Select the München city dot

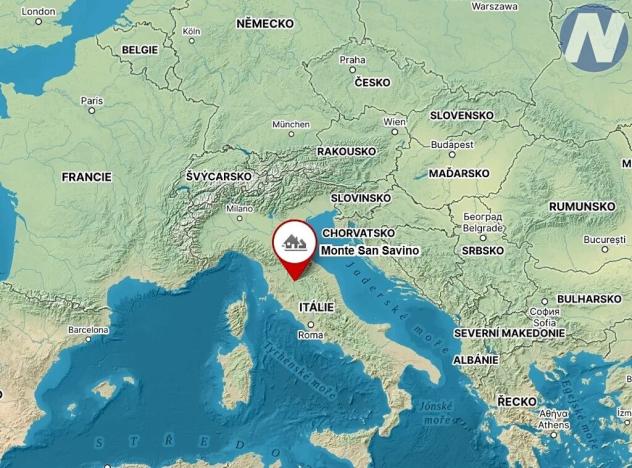pos(291,134)
